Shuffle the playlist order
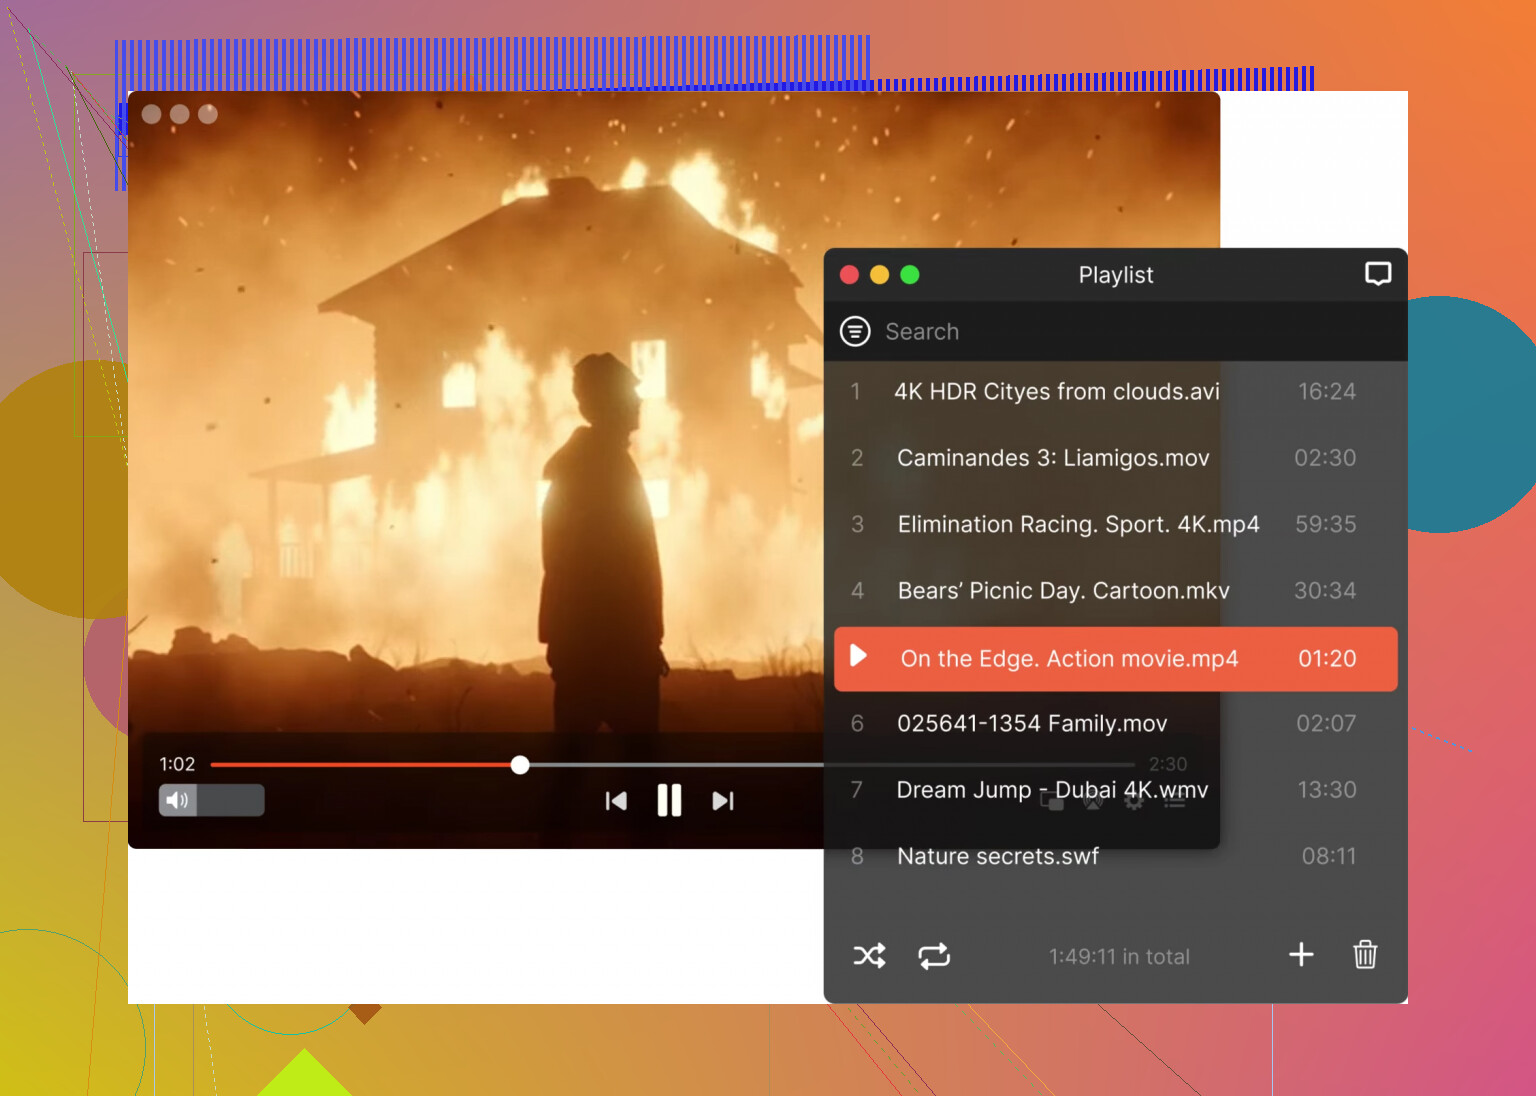This screenshot has width=1536, height=1096. point(869,956)
